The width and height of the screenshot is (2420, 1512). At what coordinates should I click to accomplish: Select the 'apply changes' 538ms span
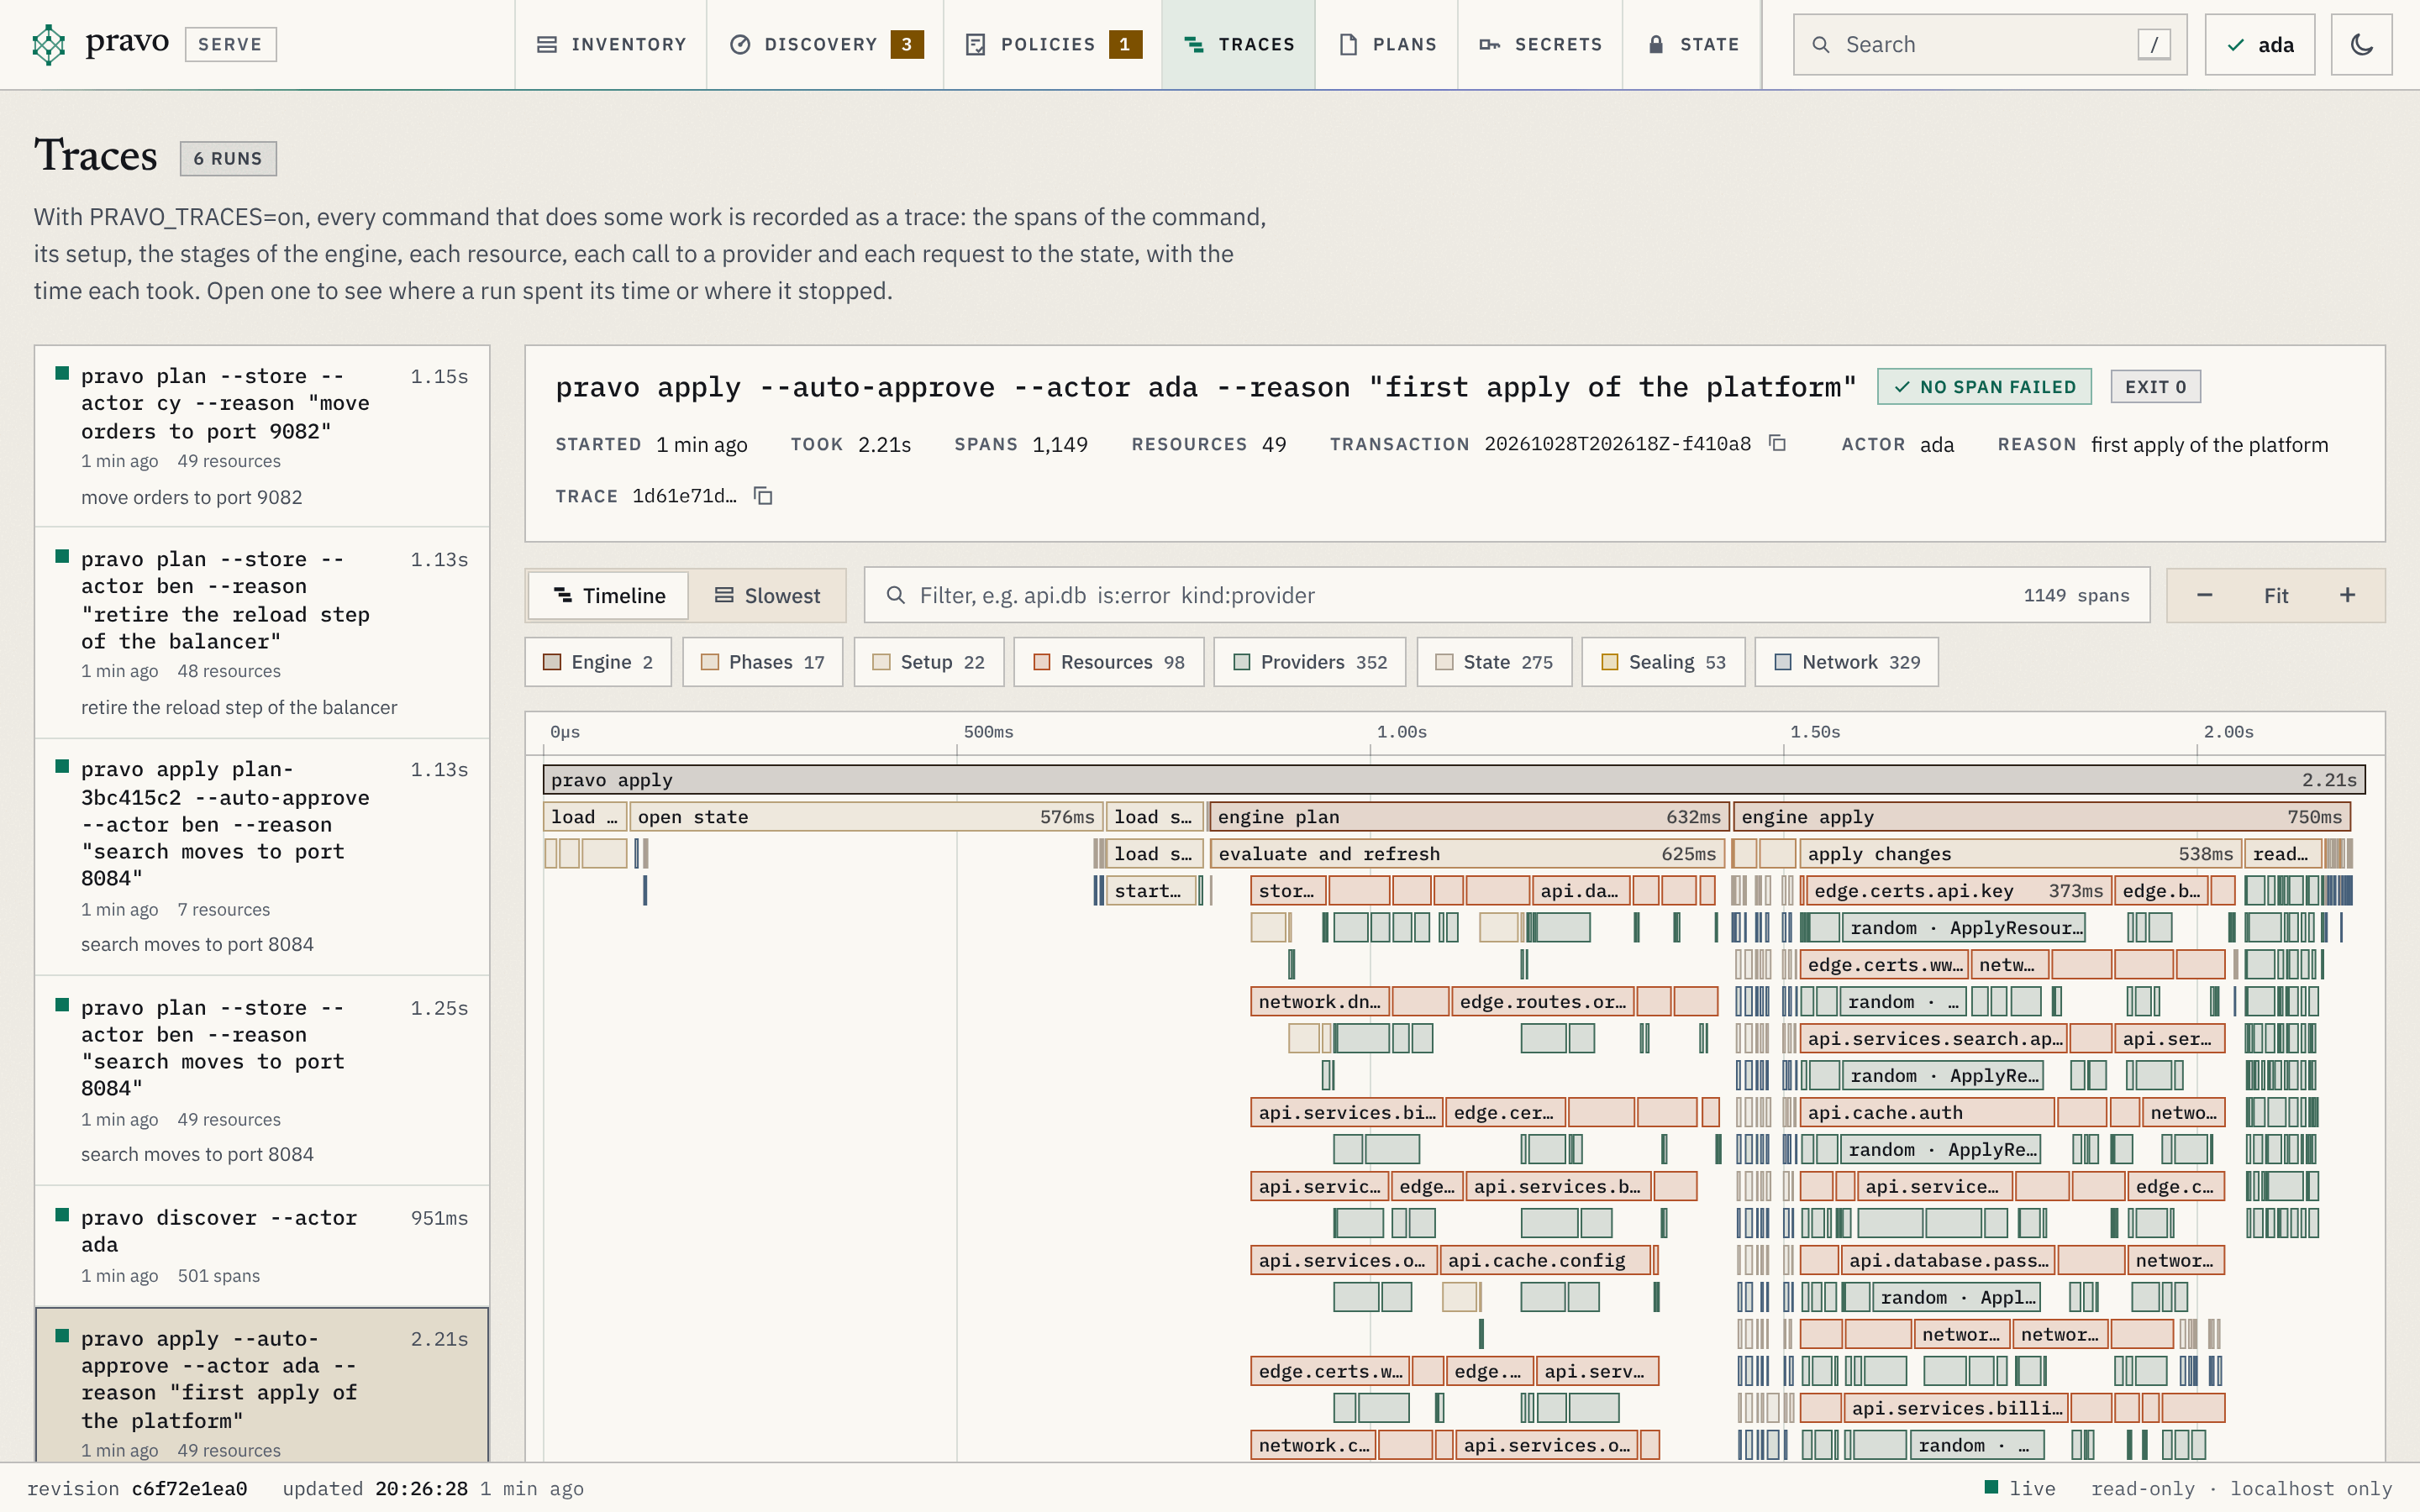2019,854
